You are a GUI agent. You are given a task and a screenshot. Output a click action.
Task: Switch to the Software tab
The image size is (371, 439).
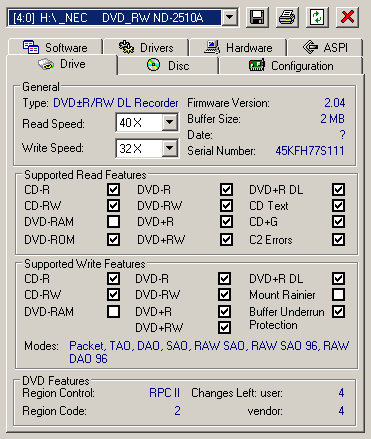[55, 47]
